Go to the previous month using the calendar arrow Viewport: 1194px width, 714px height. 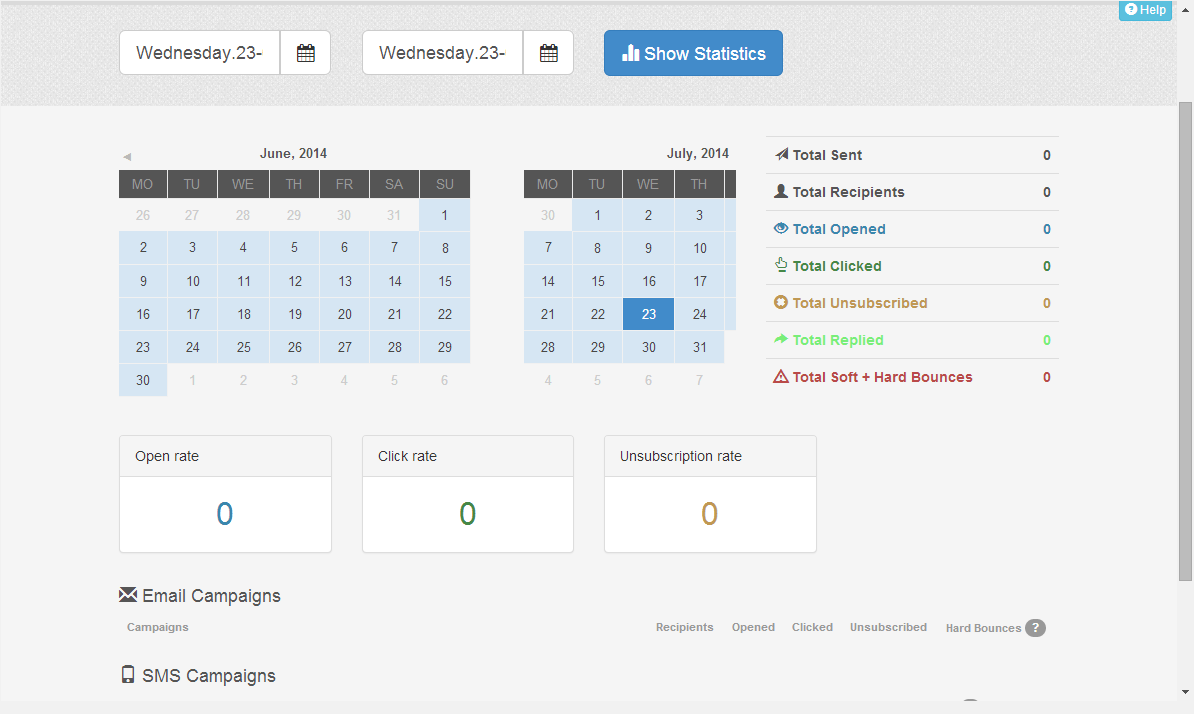tap(127, 157)
